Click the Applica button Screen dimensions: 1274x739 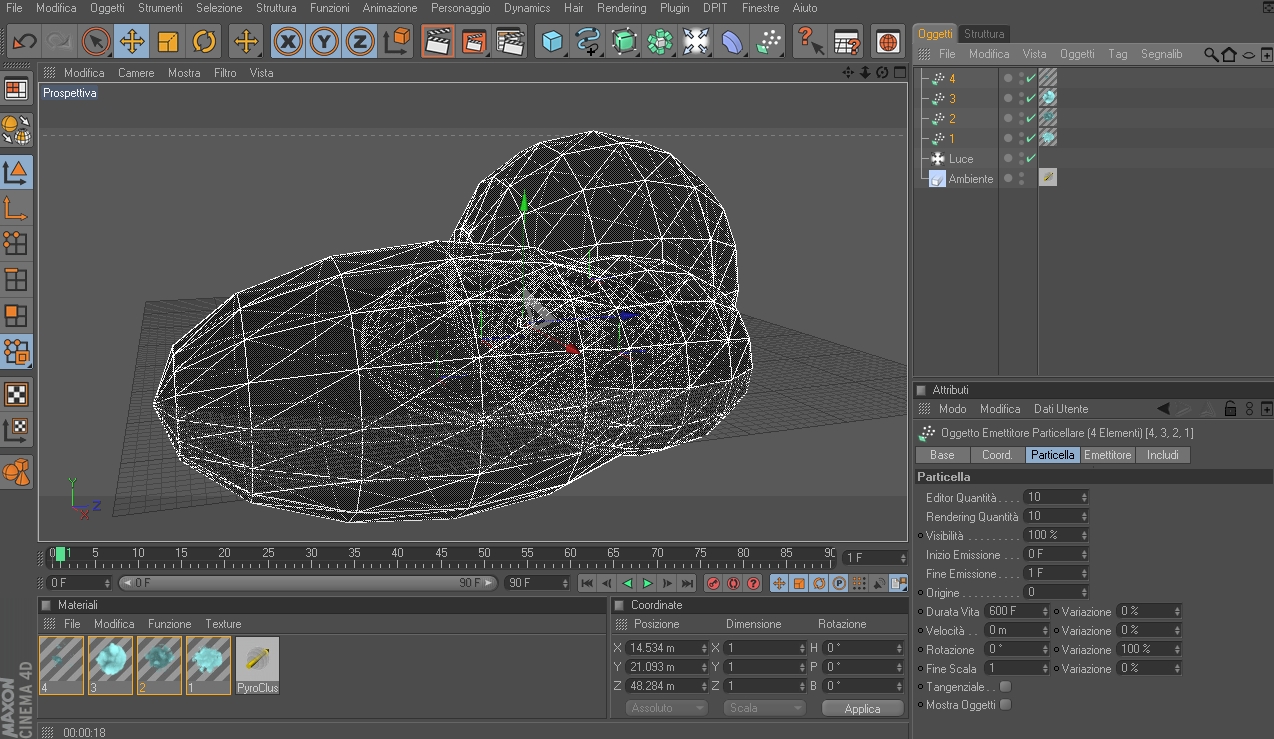click(x=862, y=708)
